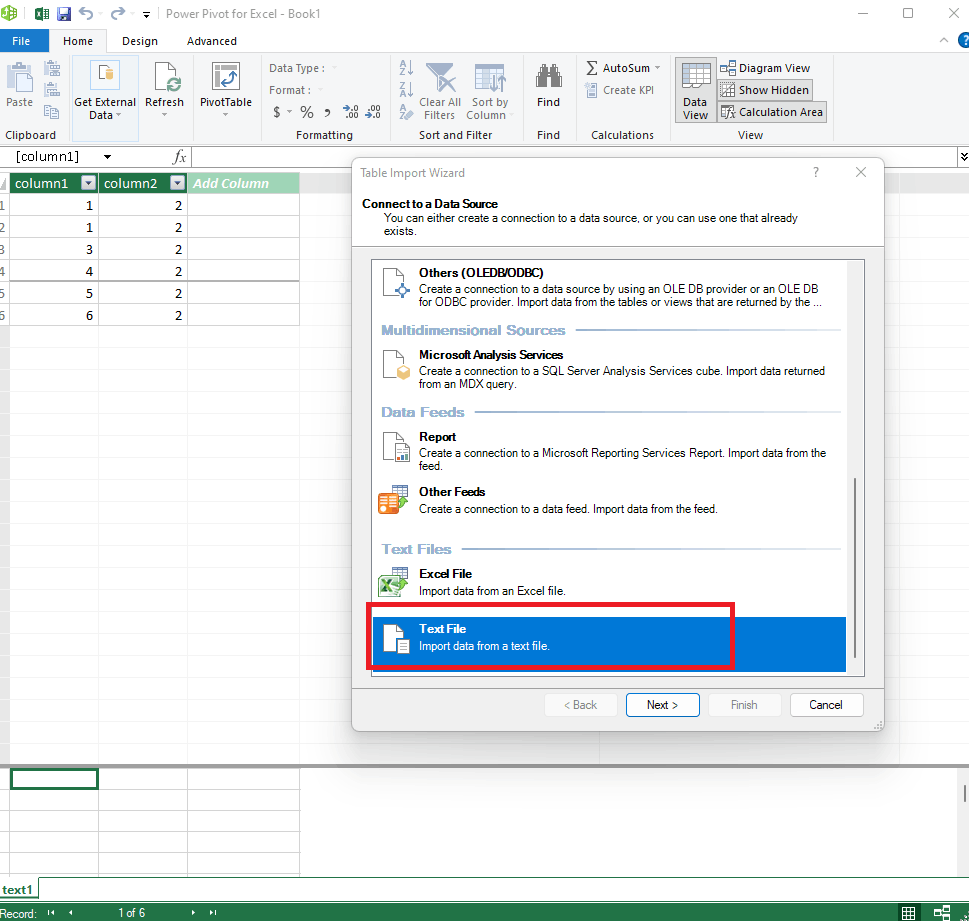Open the column name box dropdown
Viewport: 969px width, 921px height.
(x=108, y=157)
